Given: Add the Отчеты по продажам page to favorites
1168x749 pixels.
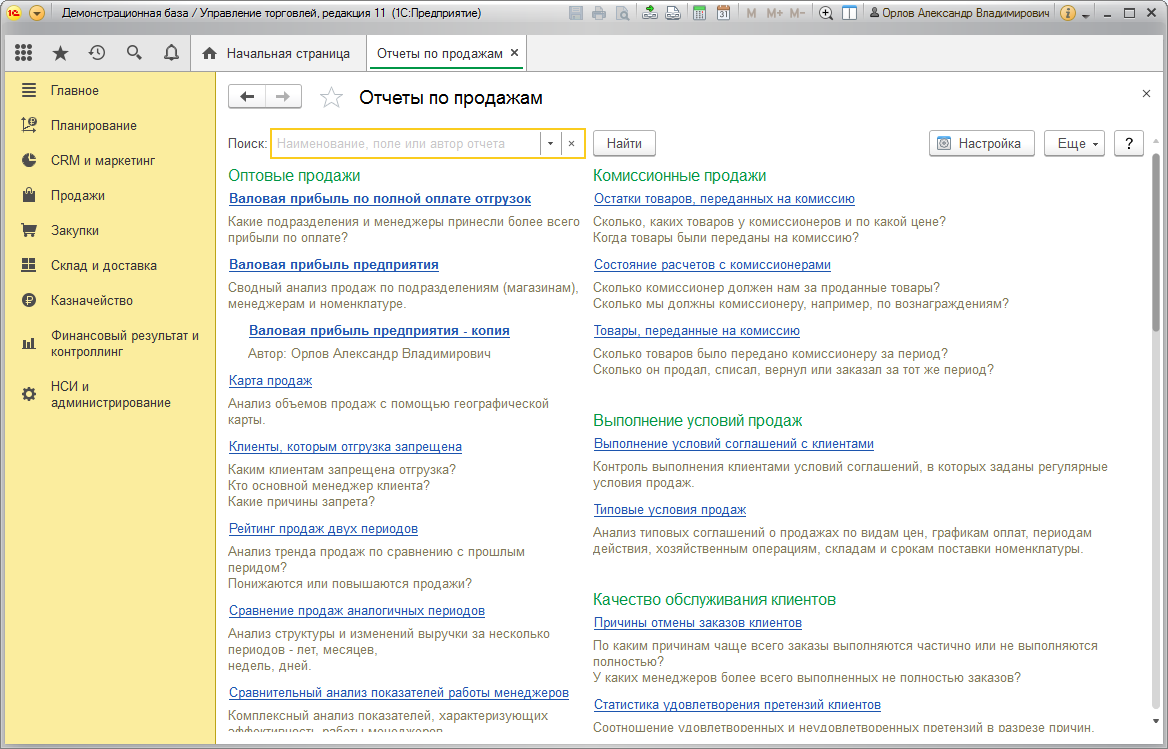Looking at the screenshot, I should pos(331,98).
